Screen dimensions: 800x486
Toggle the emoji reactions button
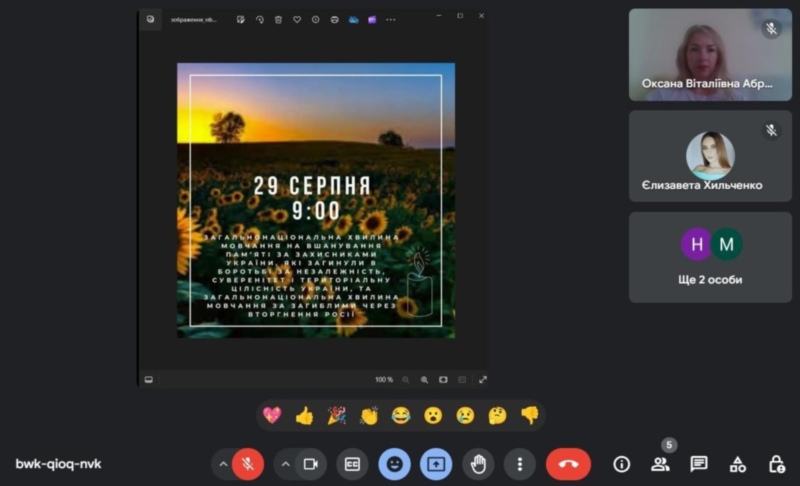[394, 464]
